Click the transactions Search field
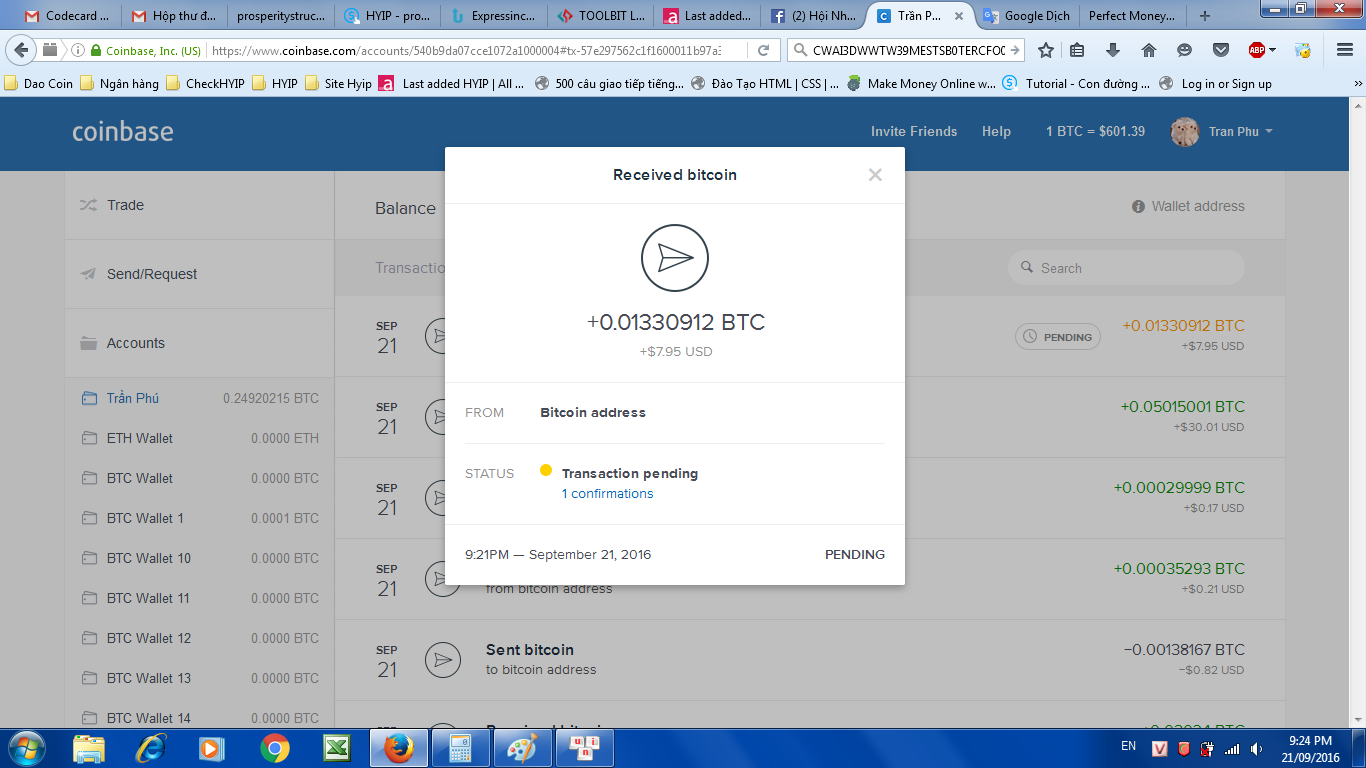This screenshot has height=768, width=1366. click(x=1126, y=268)
